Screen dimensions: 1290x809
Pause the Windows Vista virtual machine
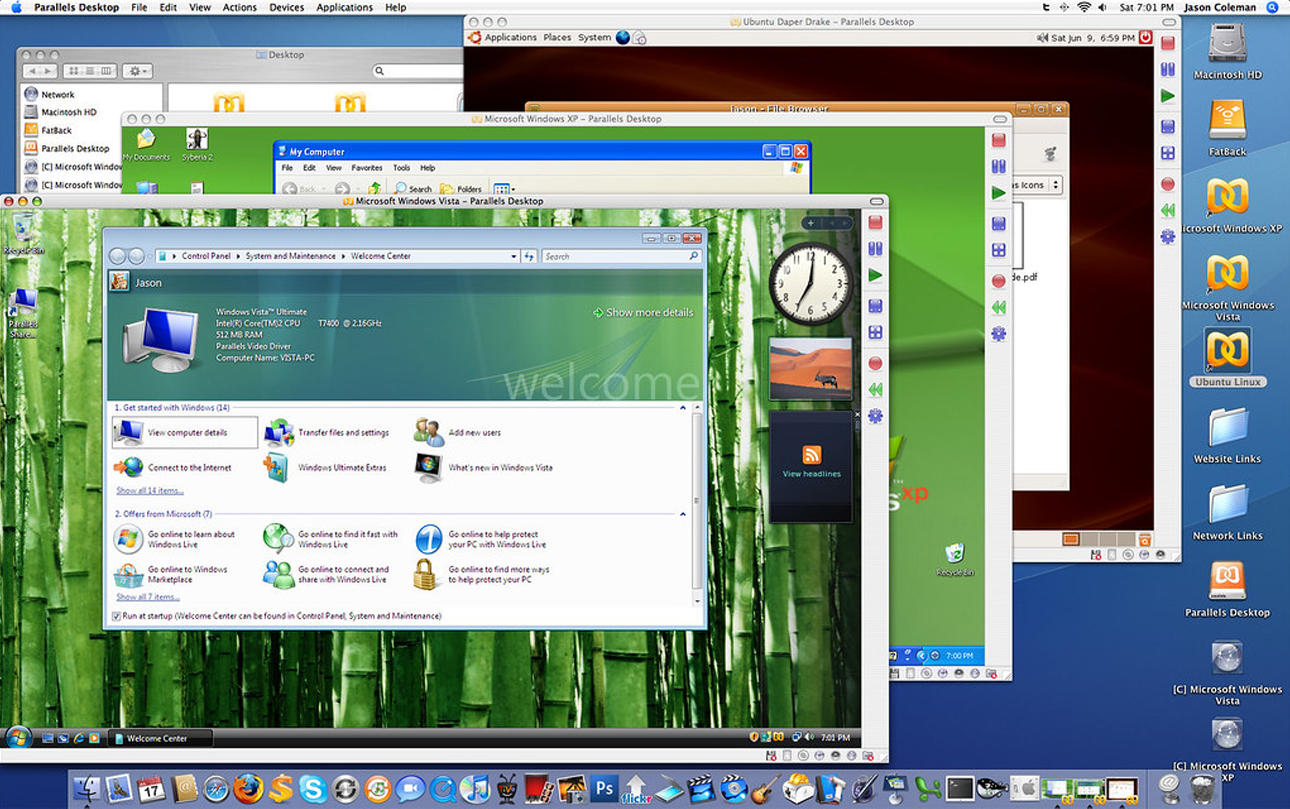(x=875, y=248)
